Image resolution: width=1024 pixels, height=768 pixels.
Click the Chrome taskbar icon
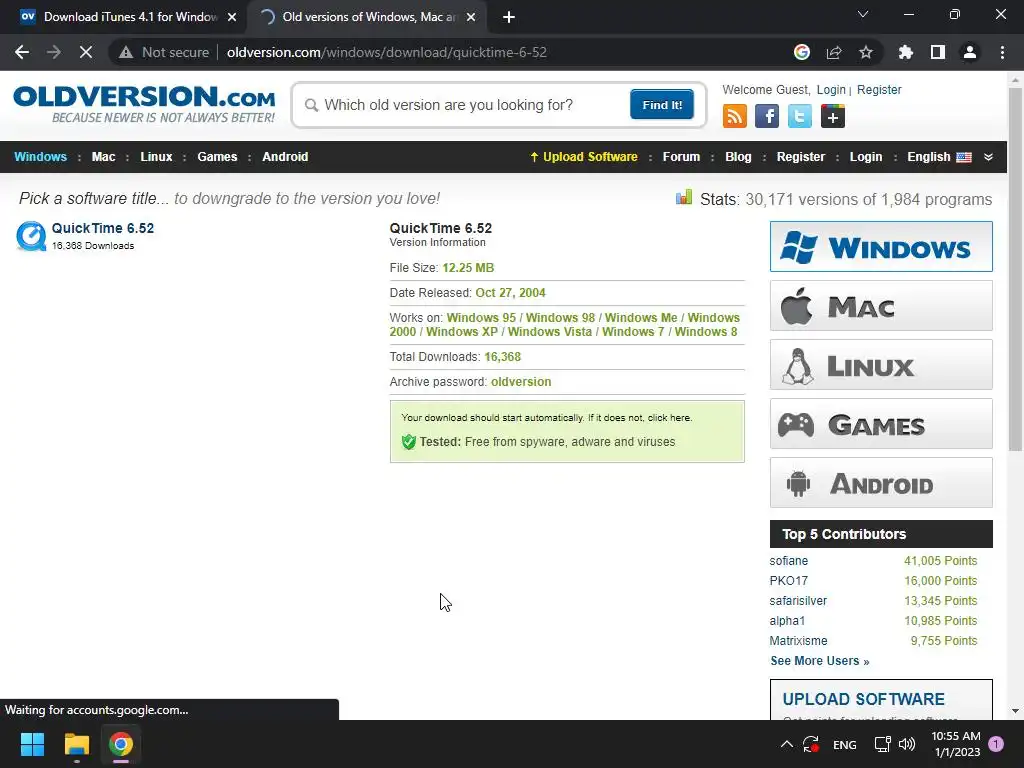pyautogui.click(x=121, y=744)
